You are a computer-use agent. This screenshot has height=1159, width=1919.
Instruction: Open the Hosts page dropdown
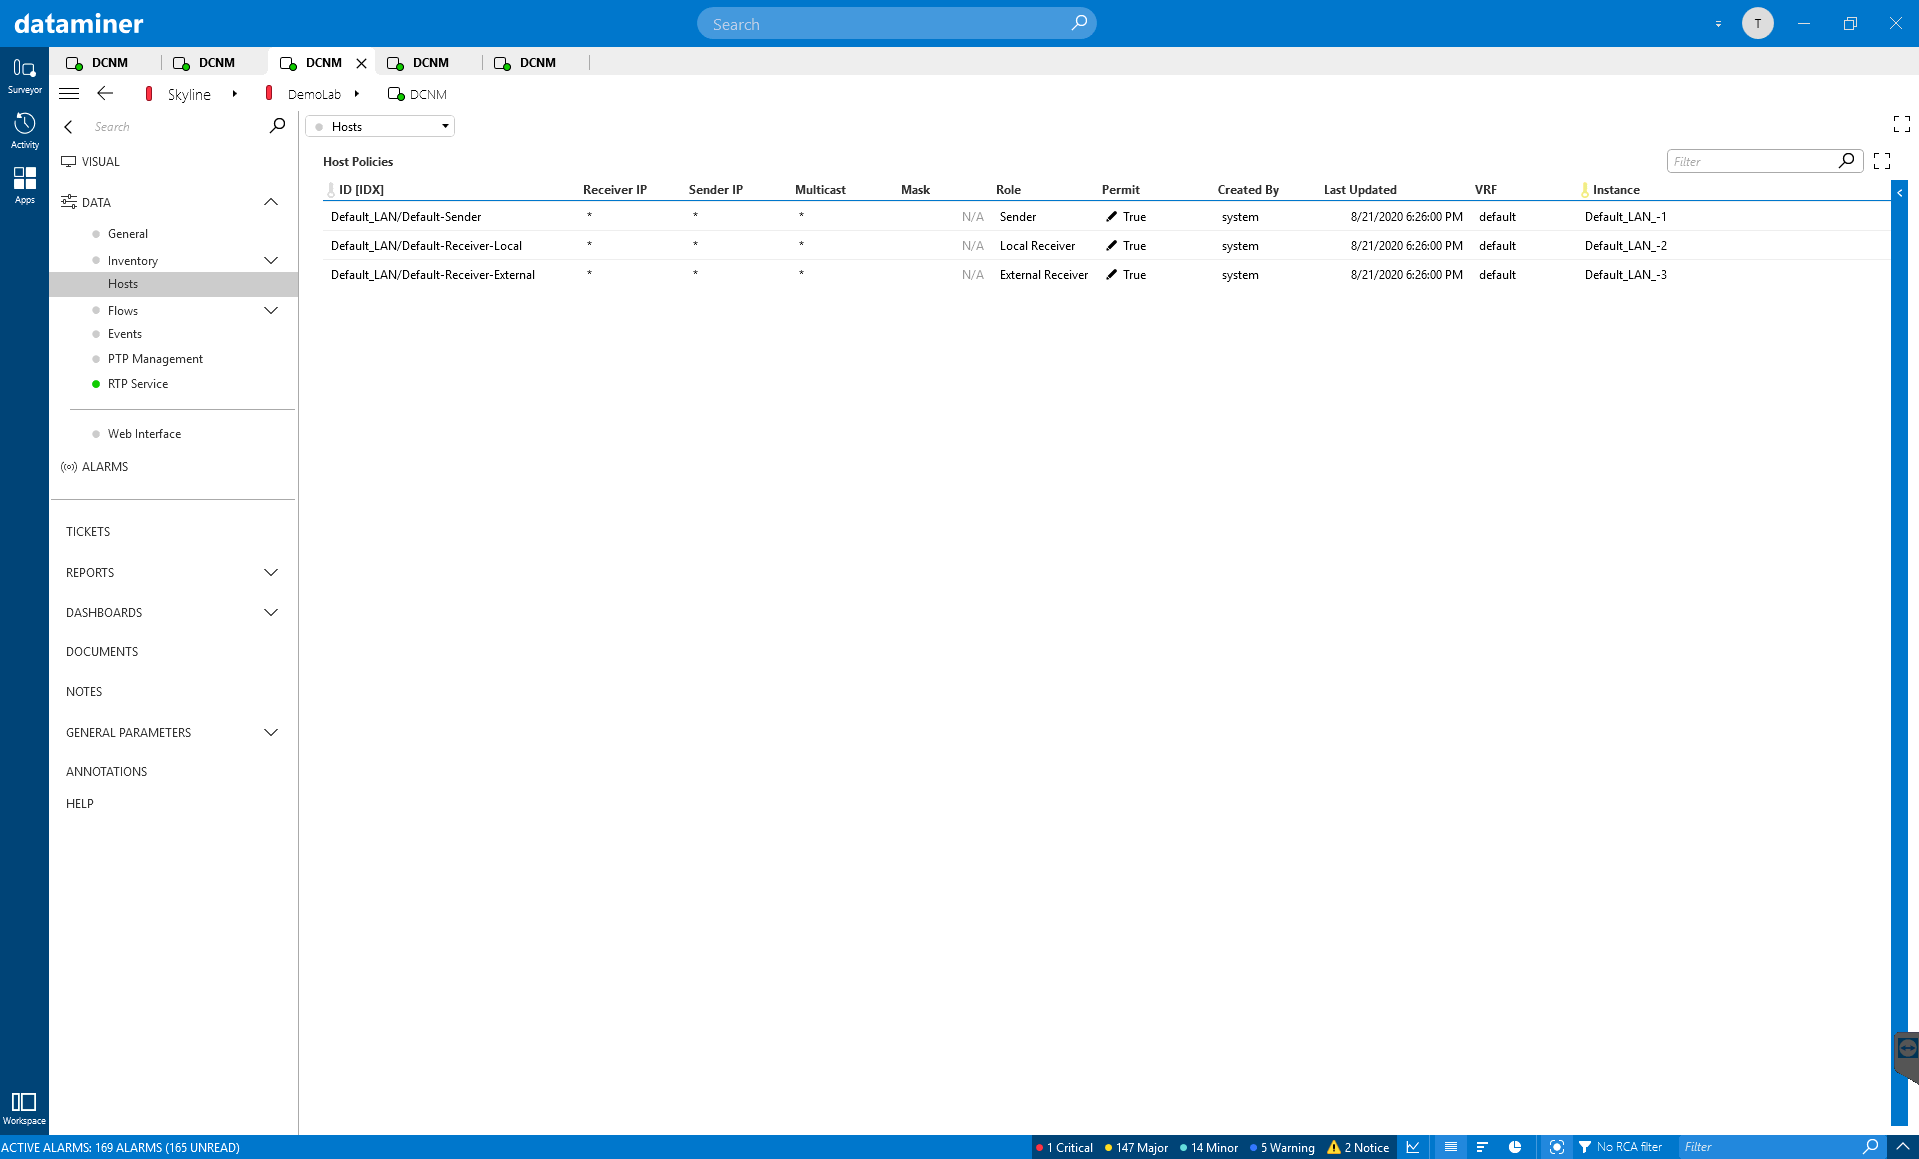point(380,126)
